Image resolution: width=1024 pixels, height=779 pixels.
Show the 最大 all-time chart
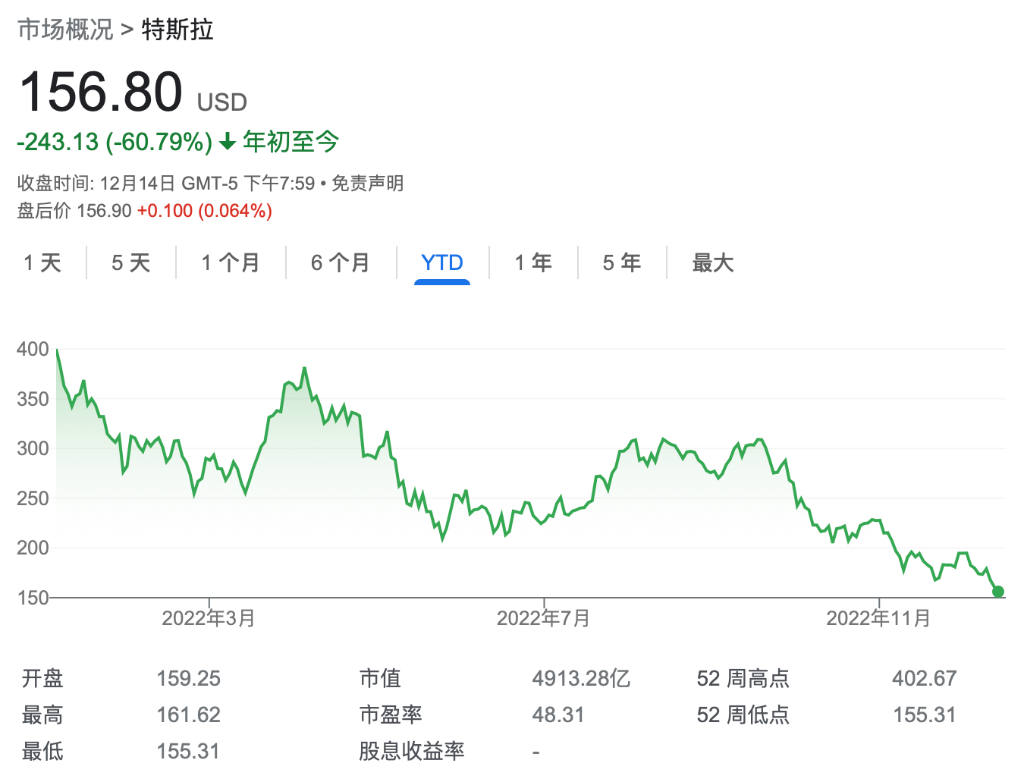pos(711,262)
